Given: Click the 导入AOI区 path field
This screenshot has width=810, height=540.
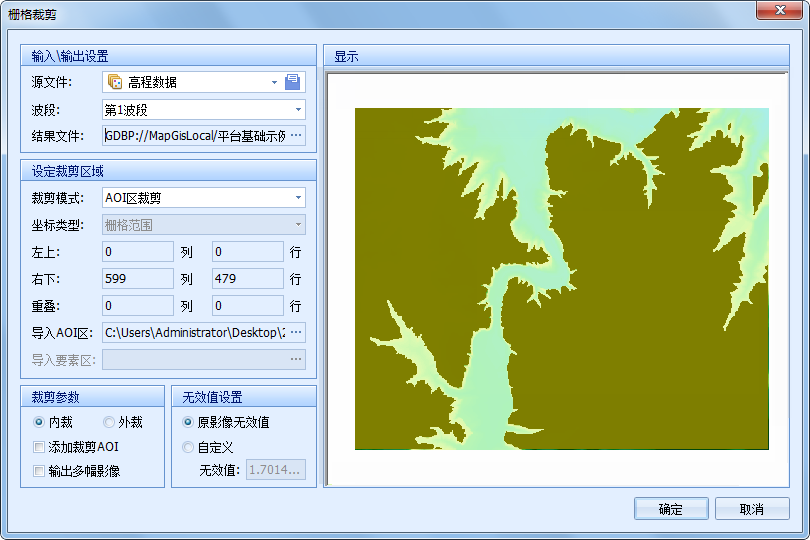Looking at the screenshot, I should (x=195, y=332).
